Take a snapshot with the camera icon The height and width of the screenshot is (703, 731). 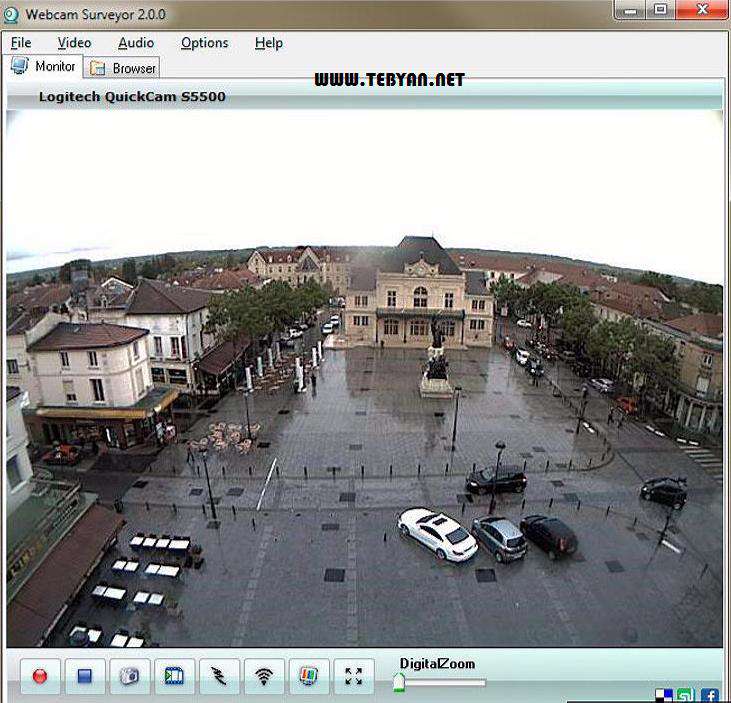click(130, 676)
